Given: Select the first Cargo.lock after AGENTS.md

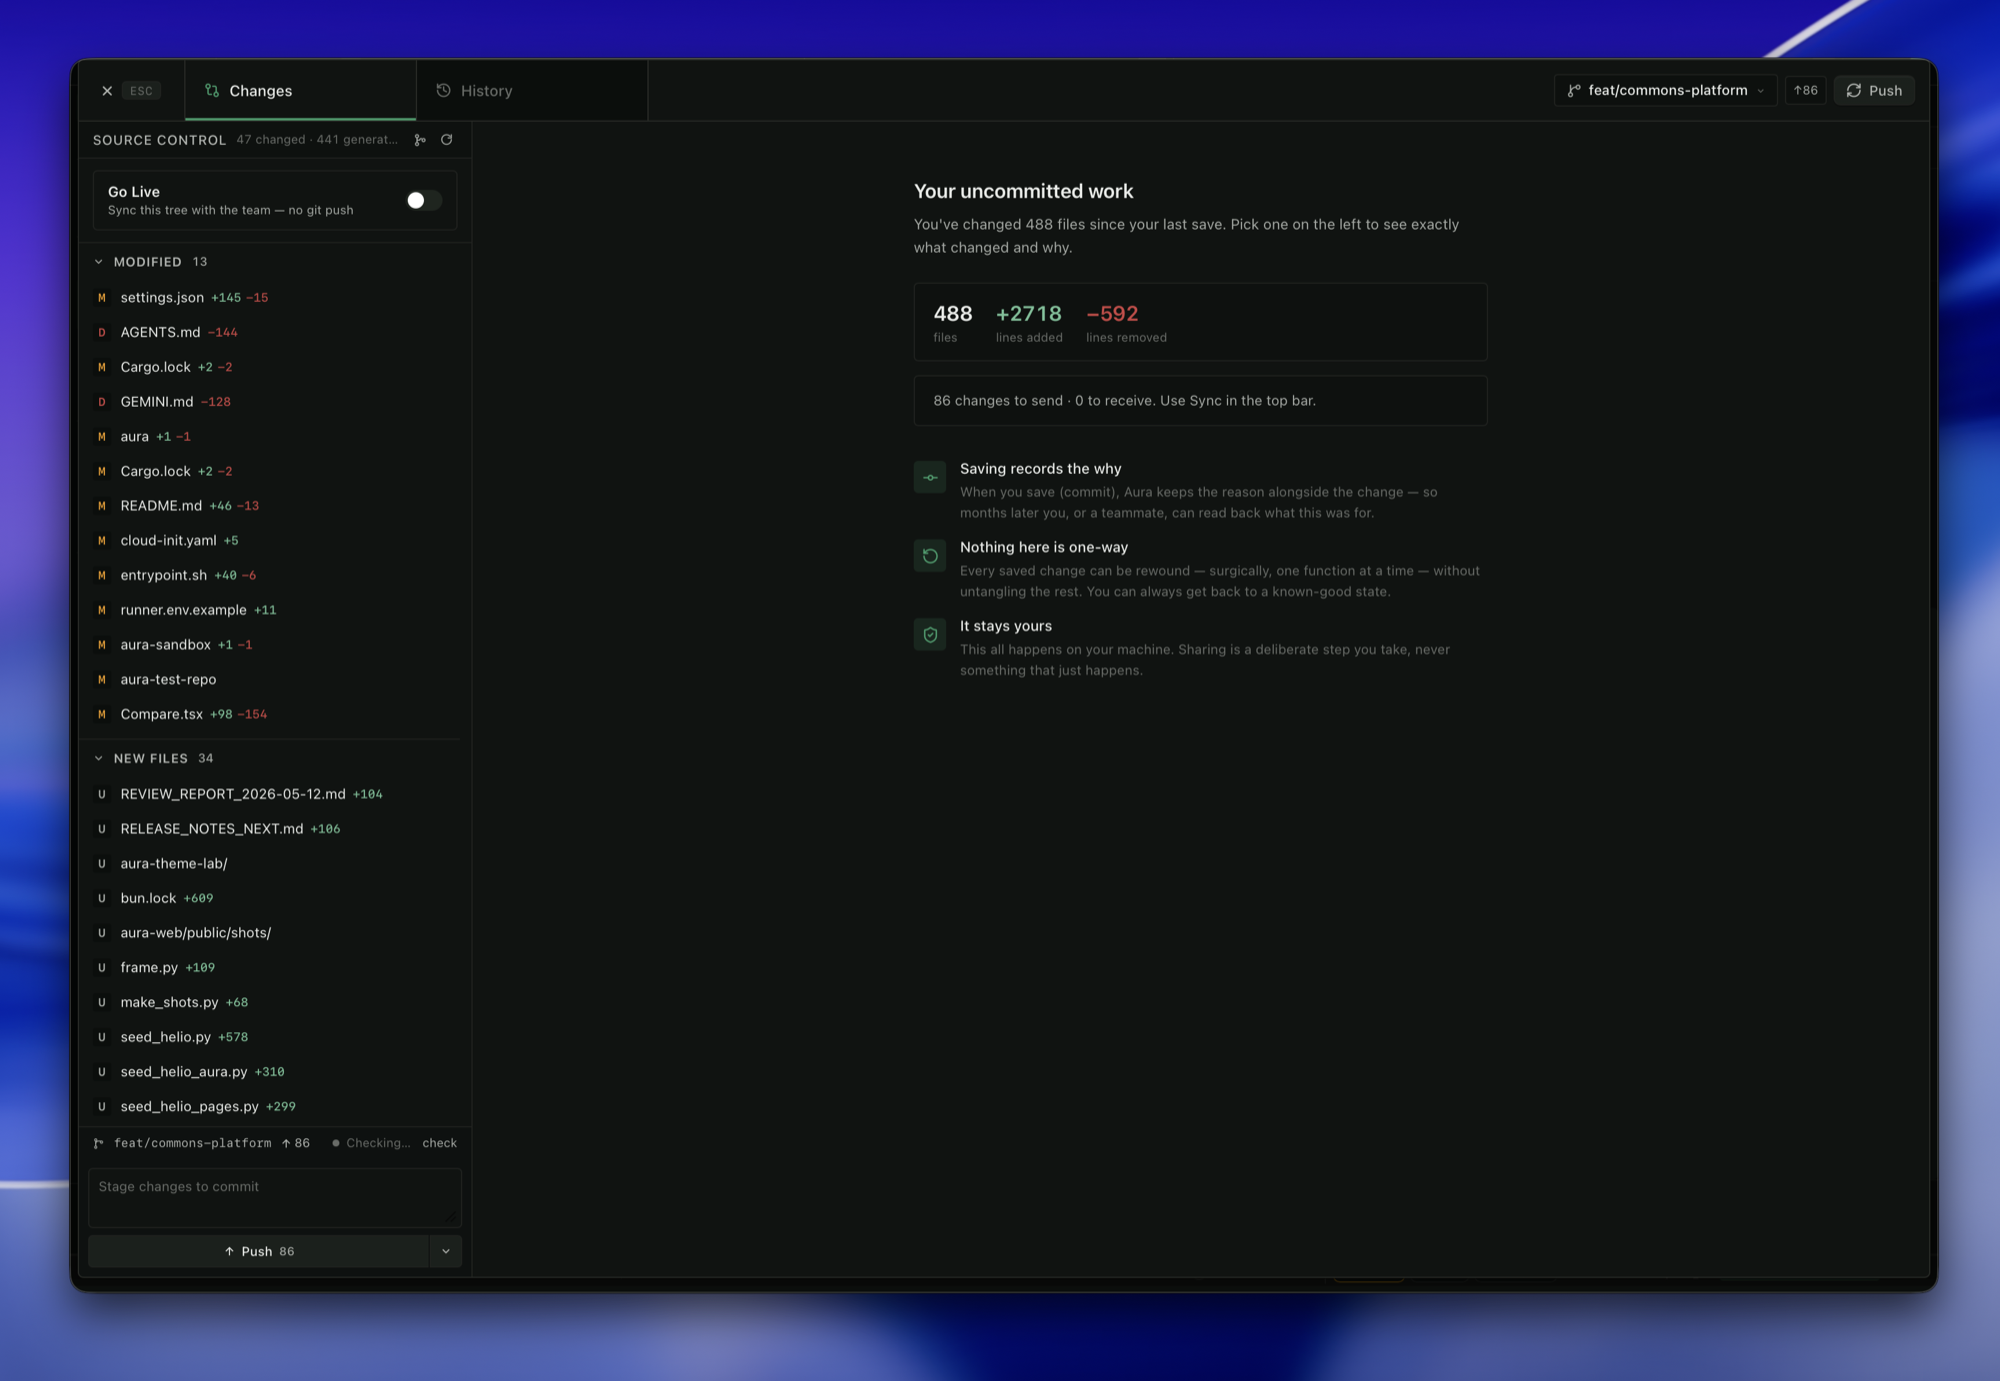Looking at the screenshot, I should 275,367.
